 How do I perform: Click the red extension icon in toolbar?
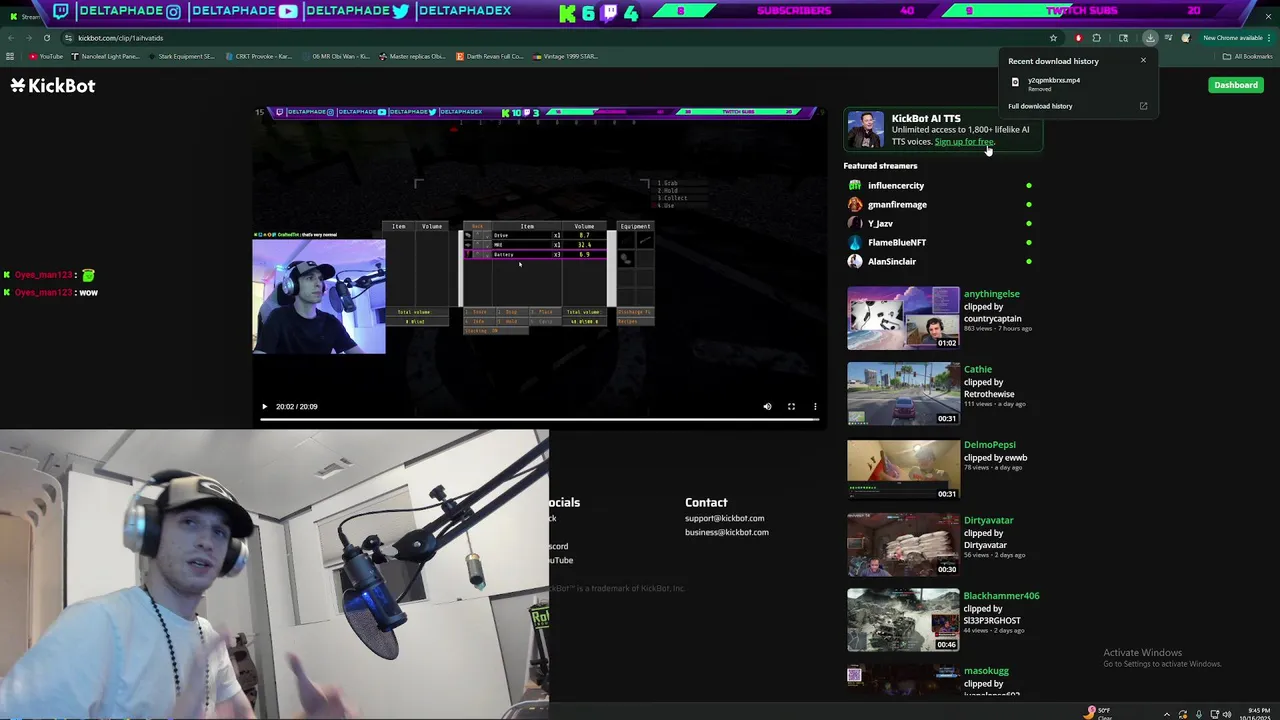[1078, 38]
